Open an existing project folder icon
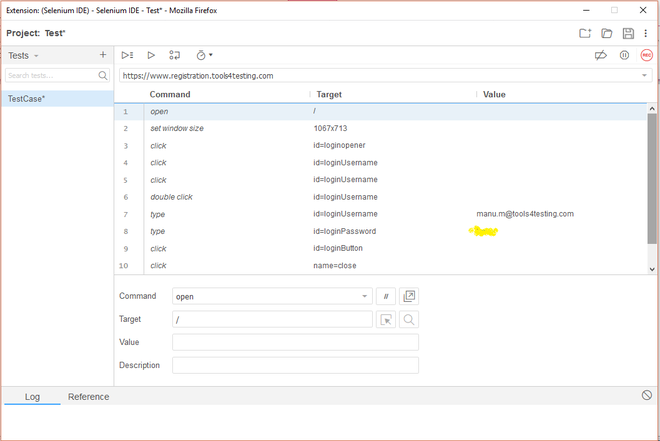 coord(607,33)
